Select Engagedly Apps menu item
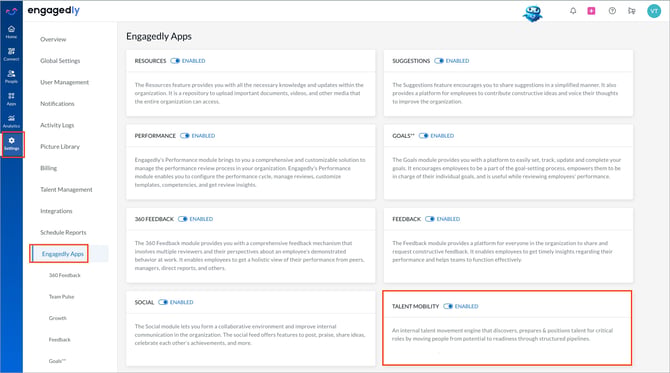The width and height of the screenshot is (670, 373). pos(63,254)
